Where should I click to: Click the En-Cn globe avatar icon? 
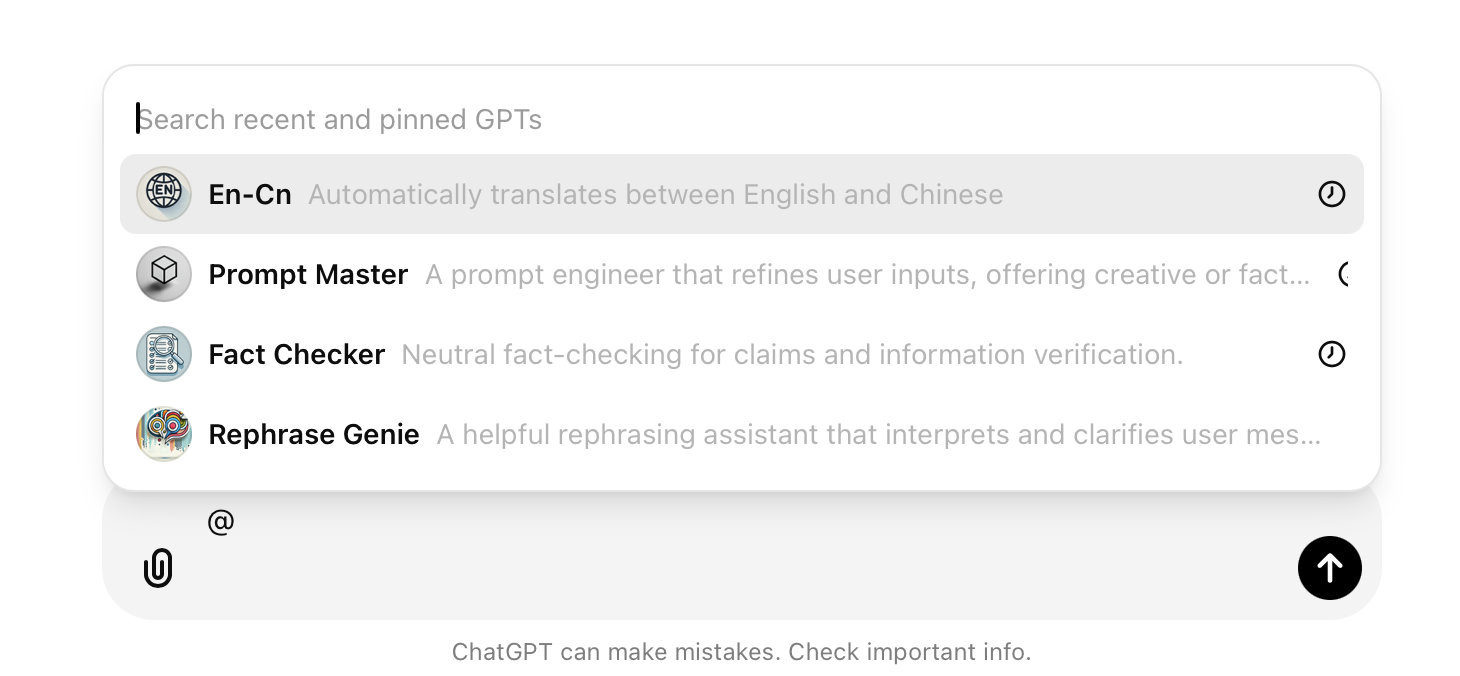[x=163, y=194]
